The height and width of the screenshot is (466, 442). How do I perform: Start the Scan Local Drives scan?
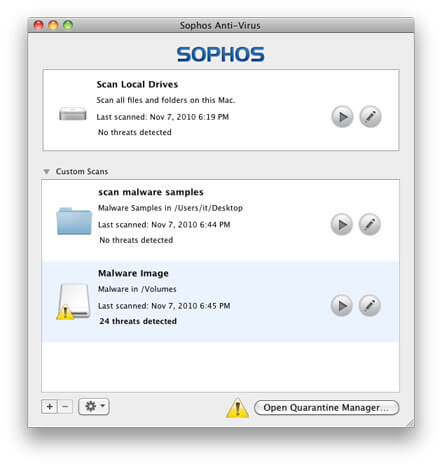pos(342,117)
